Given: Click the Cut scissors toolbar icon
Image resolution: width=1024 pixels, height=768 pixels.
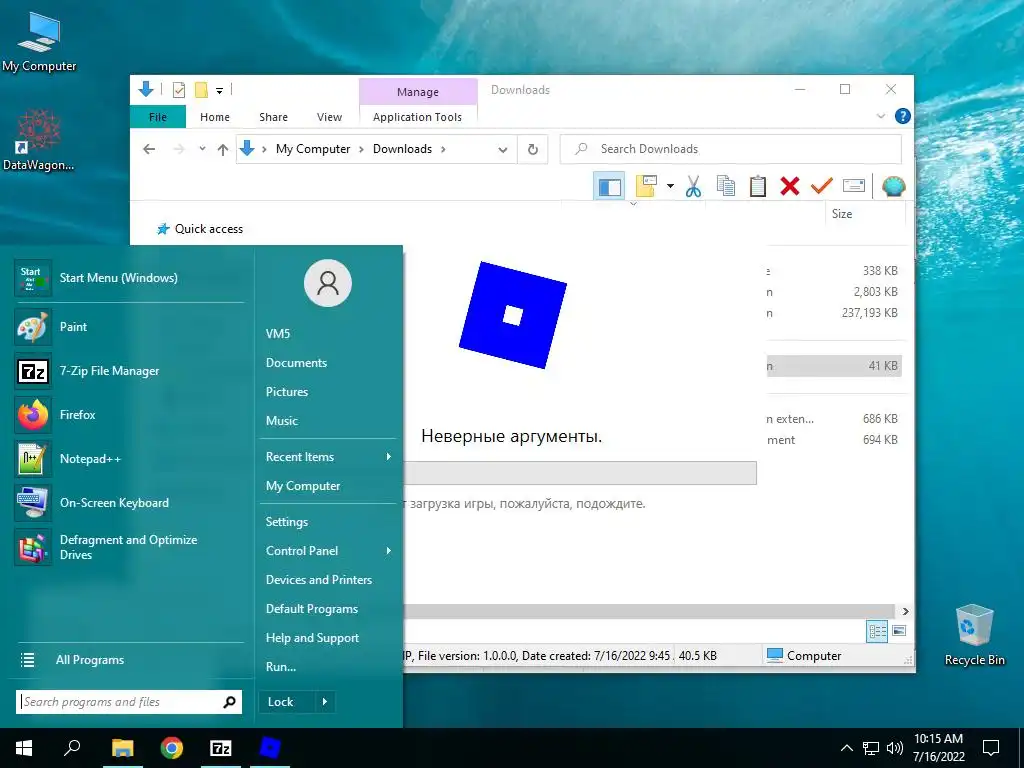Looking at the screenshot, I should [694, 187].
